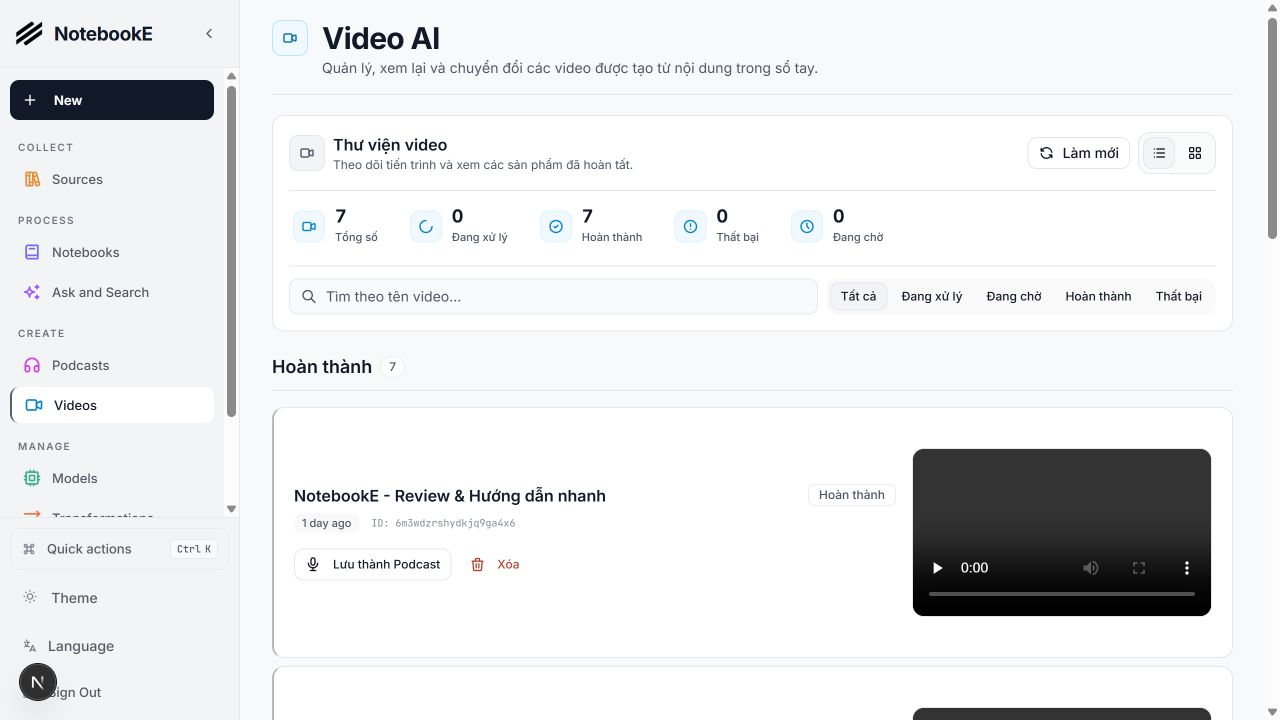The image size is (1280, 720).
Task: Click the Thất bại alert stat icon
Action: click(x=690, y=227)
